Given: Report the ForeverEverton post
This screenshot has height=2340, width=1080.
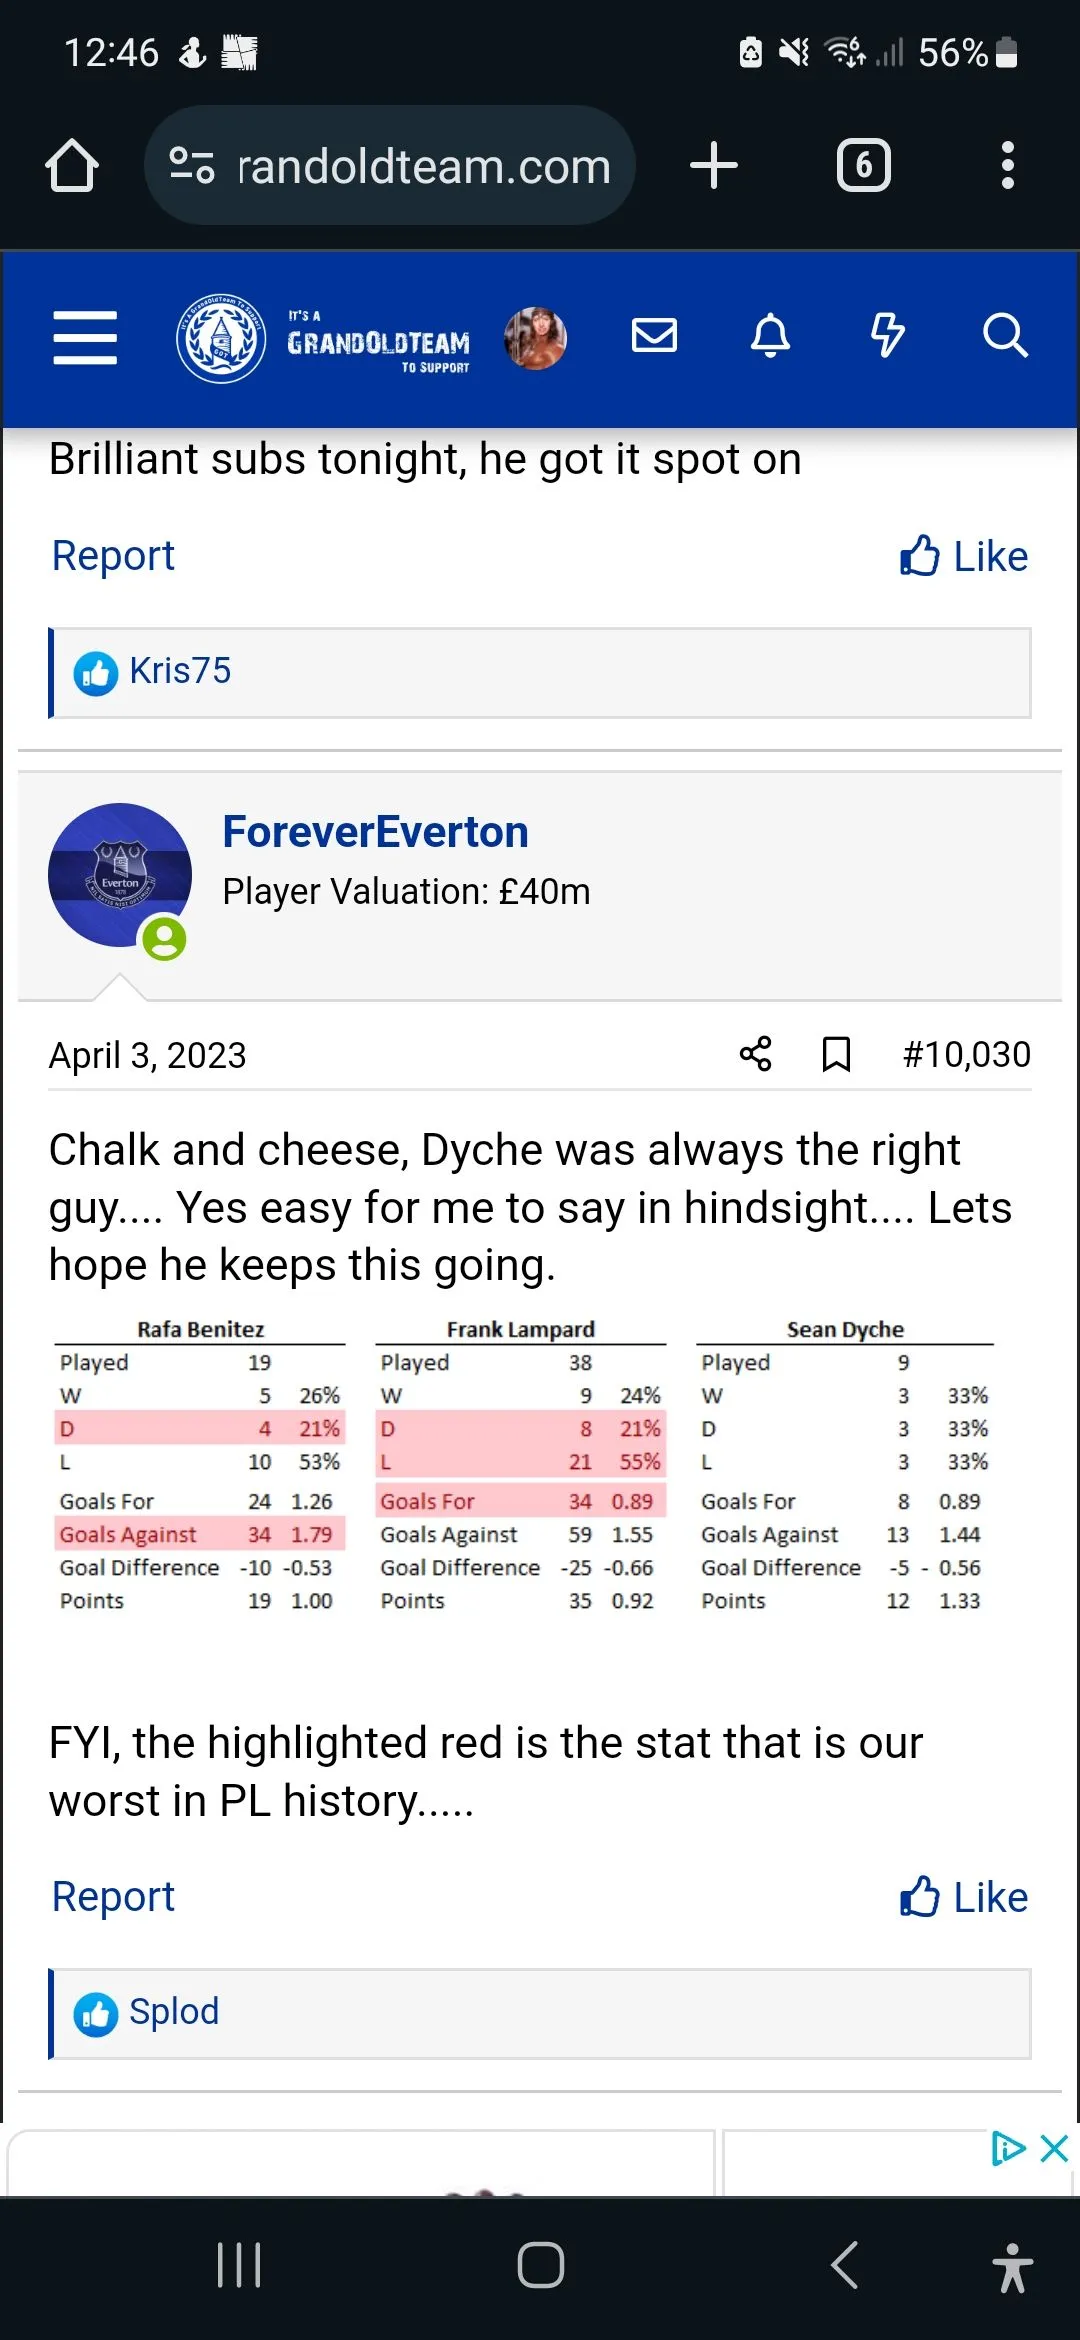Looking at the screenshot, I should tap(113, 1897).
